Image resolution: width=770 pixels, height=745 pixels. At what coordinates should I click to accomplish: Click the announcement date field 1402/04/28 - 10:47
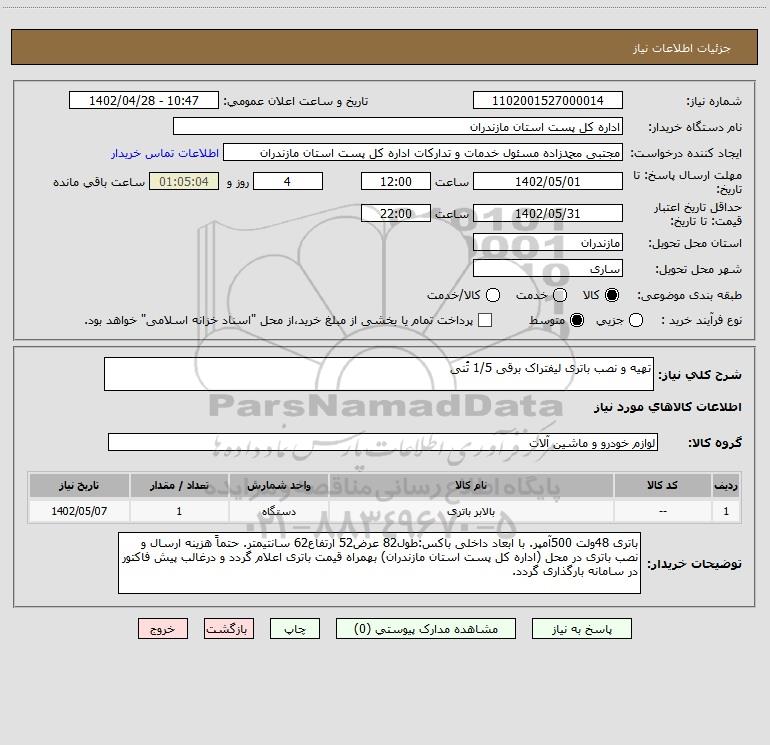click(x=144, y=101)
